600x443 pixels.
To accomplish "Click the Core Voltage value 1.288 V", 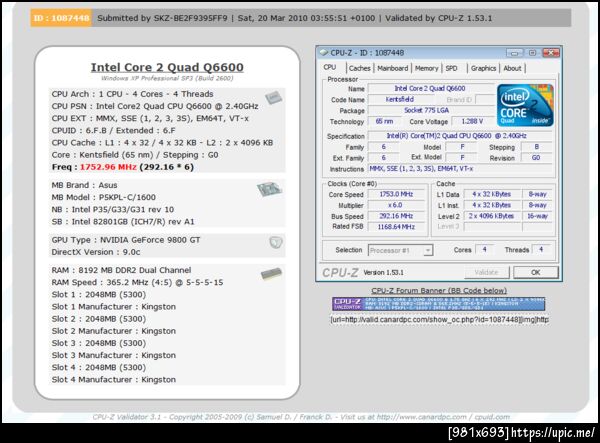I will point(472,121).
